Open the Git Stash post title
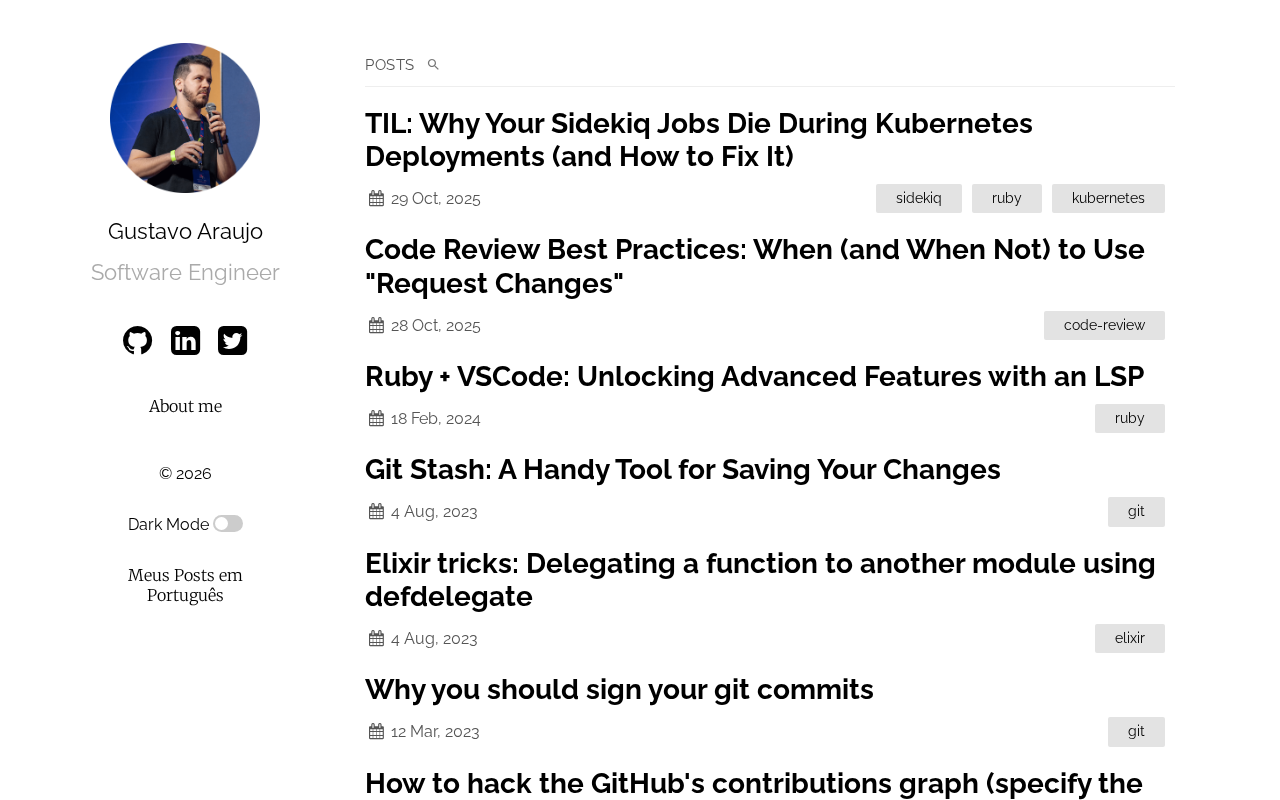 [682, 469]
